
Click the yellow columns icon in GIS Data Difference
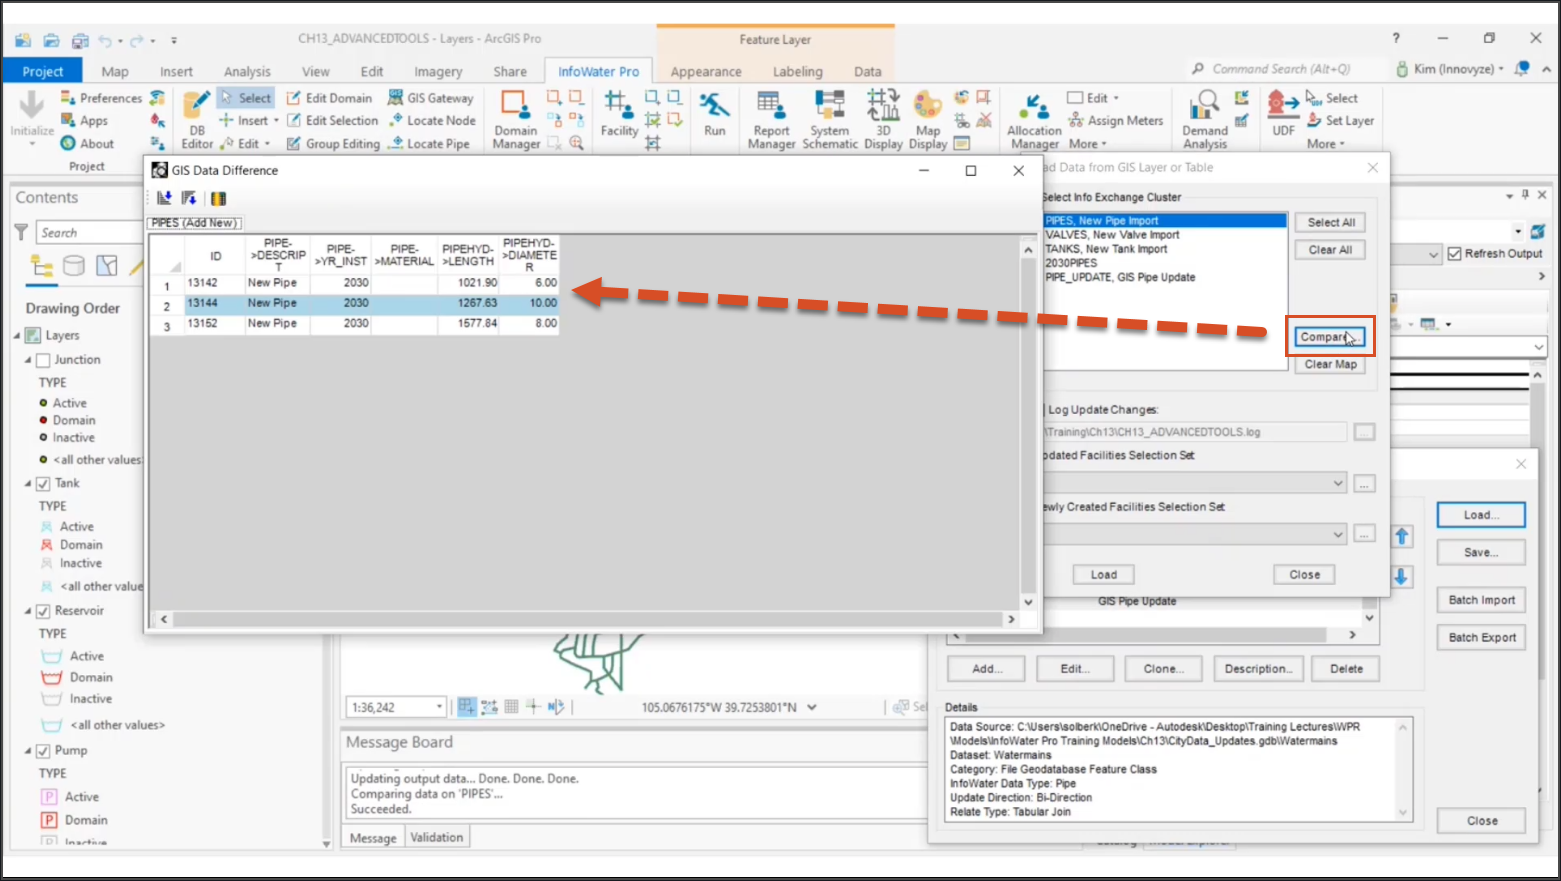pos(218,198)
